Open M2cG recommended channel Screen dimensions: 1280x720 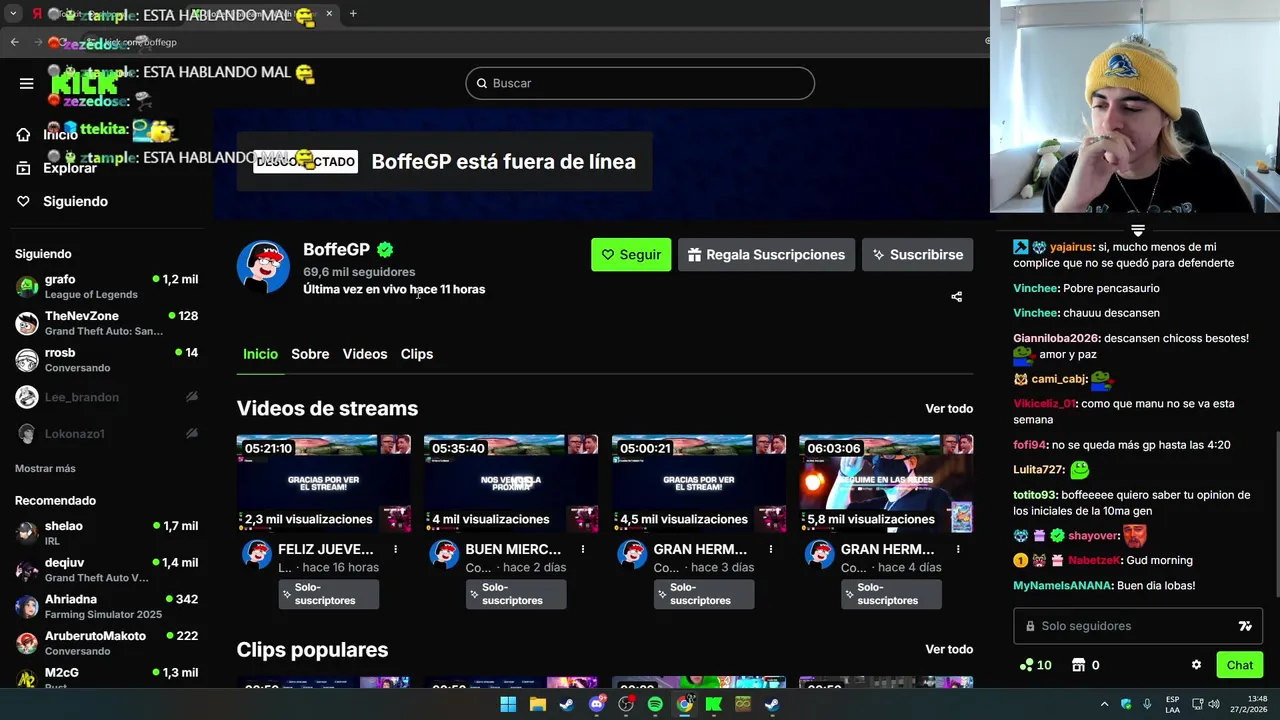coord(106,677)
